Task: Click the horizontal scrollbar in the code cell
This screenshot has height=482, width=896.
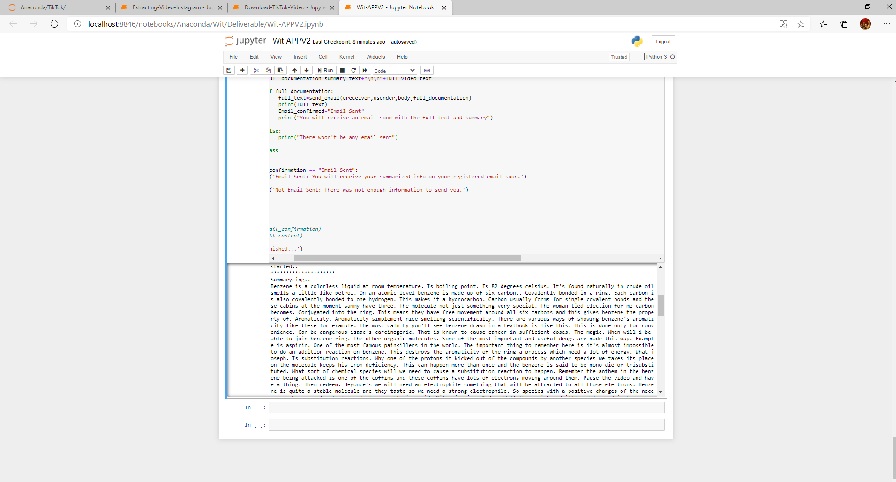Action: tap(407, 258)
